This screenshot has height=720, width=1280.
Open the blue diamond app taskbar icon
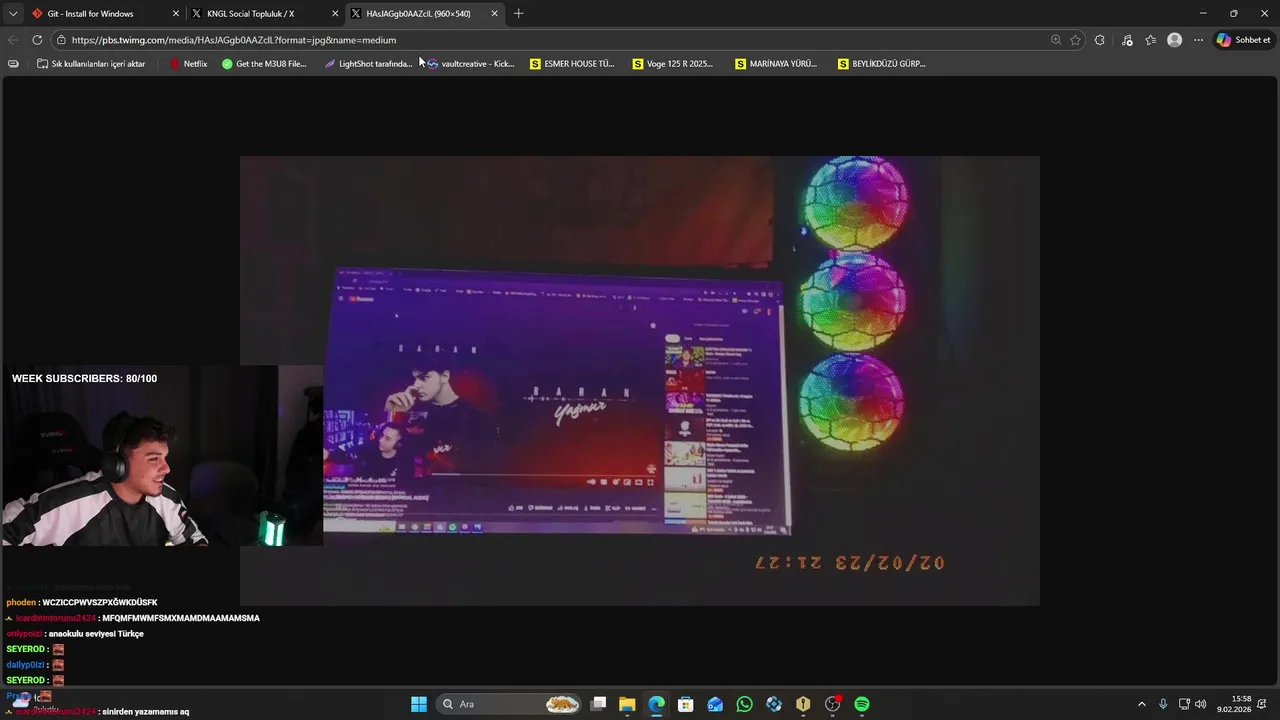[x=774, y=704]
